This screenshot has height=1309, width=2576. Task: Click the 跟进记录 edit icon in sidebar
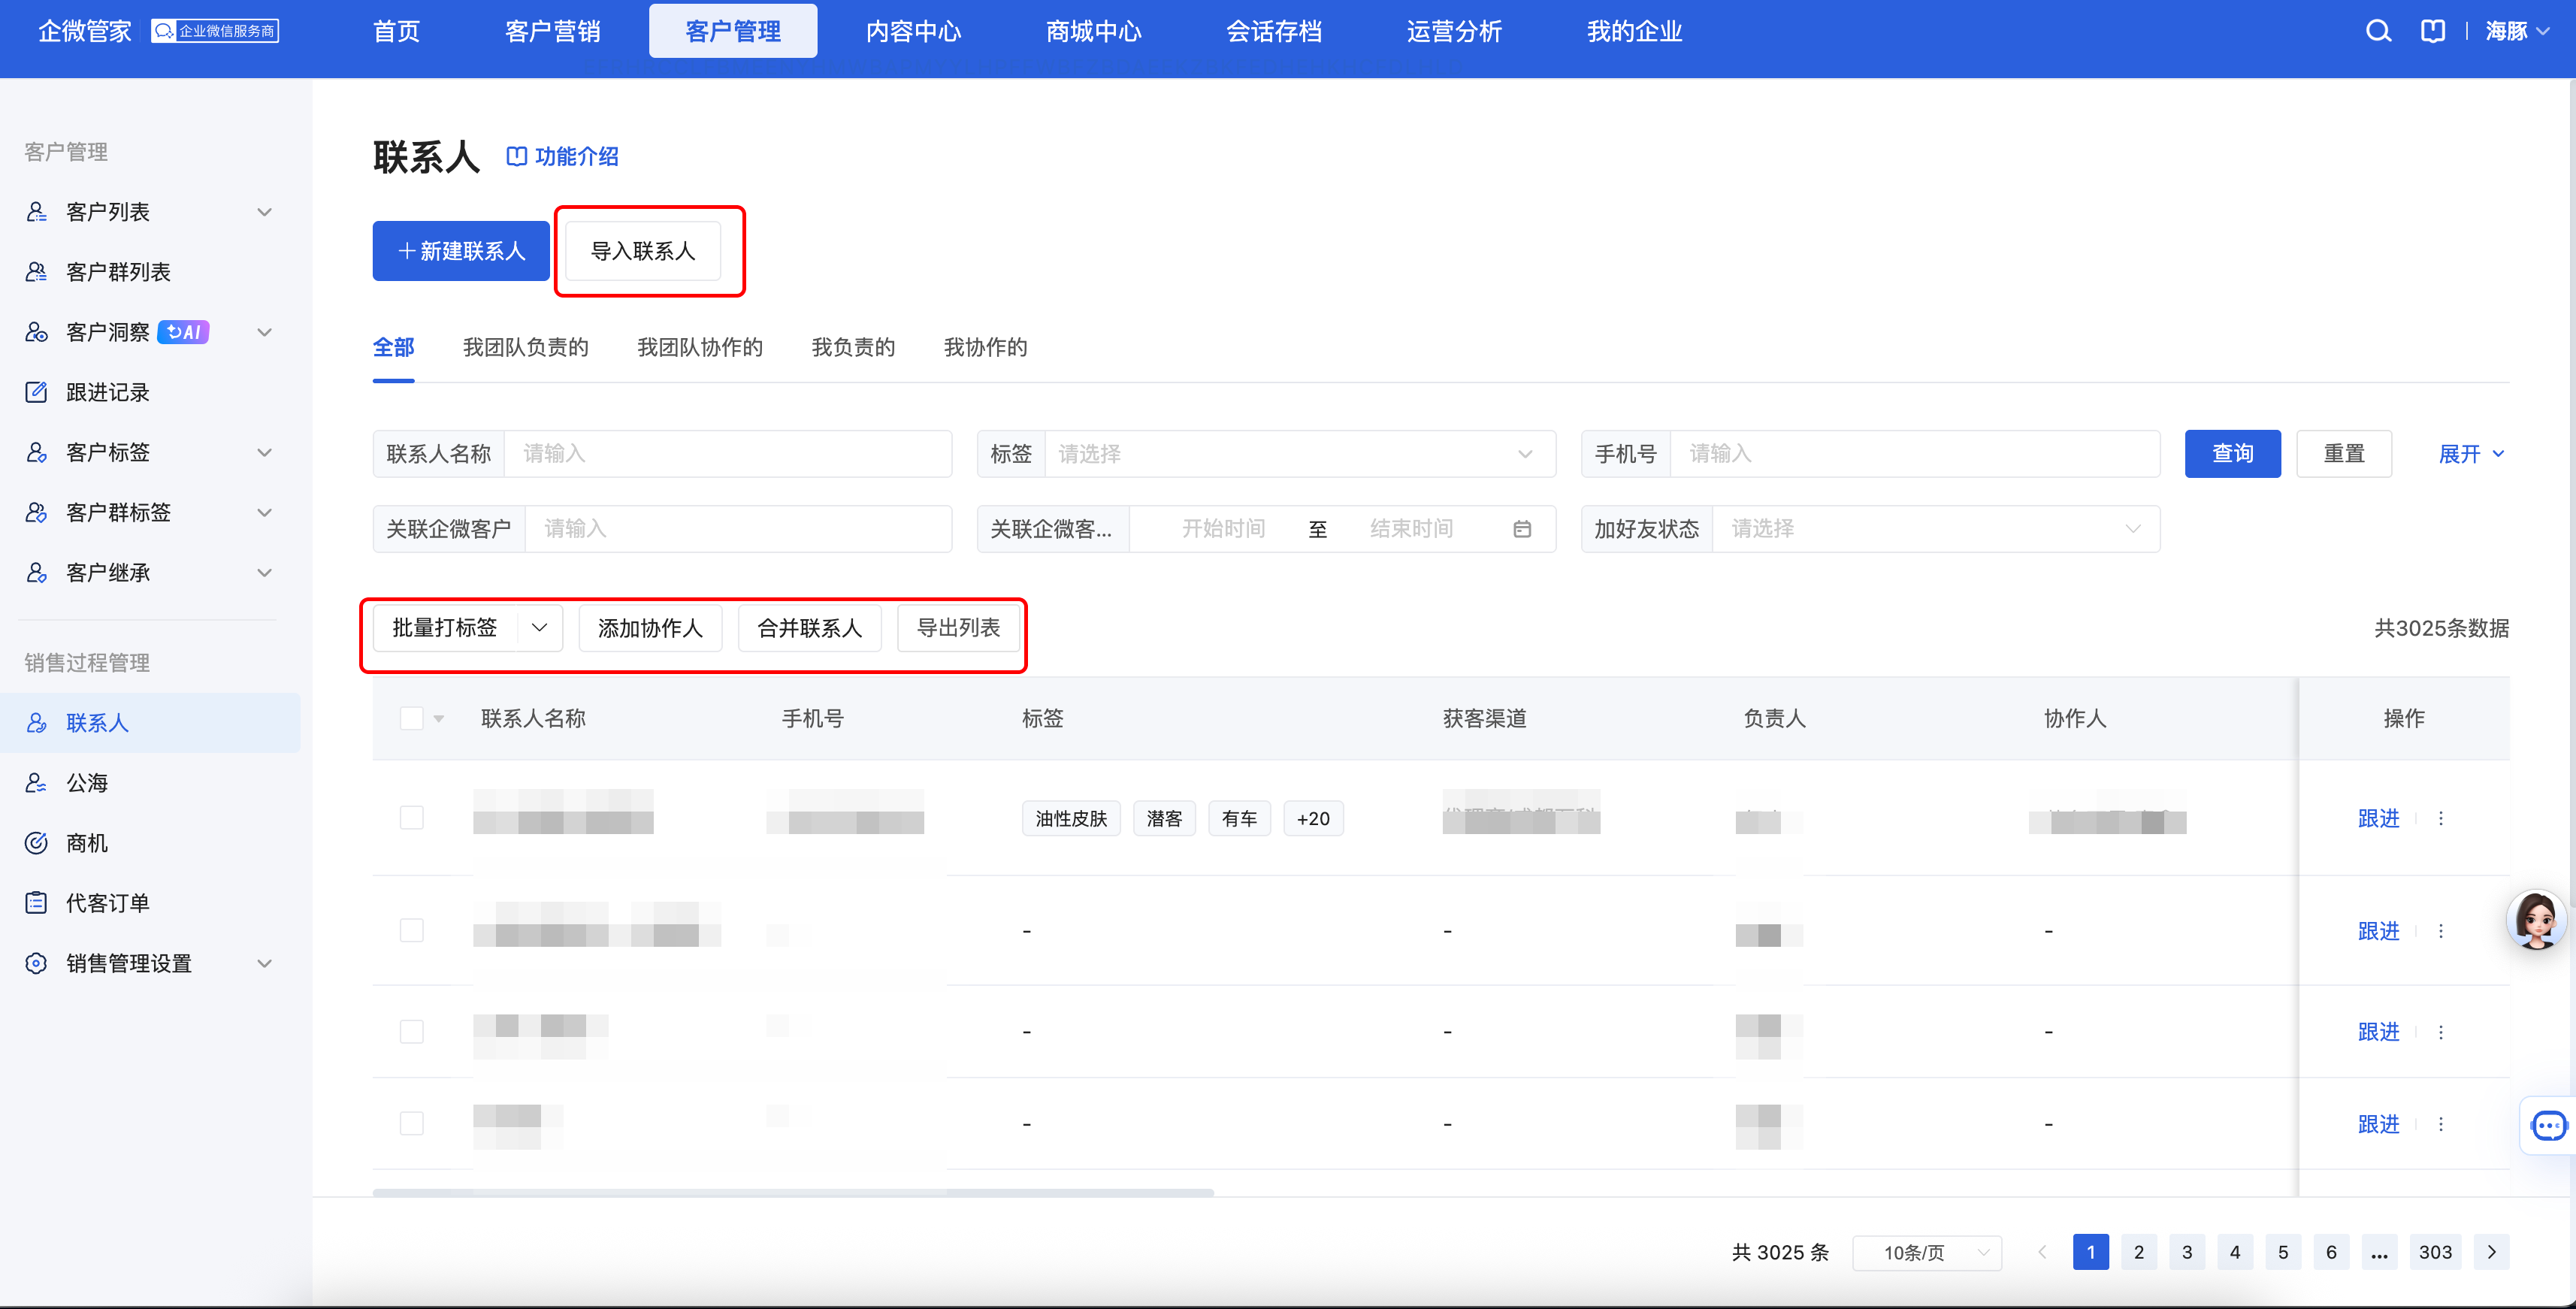pyautogui.click(x=36, y=392)
